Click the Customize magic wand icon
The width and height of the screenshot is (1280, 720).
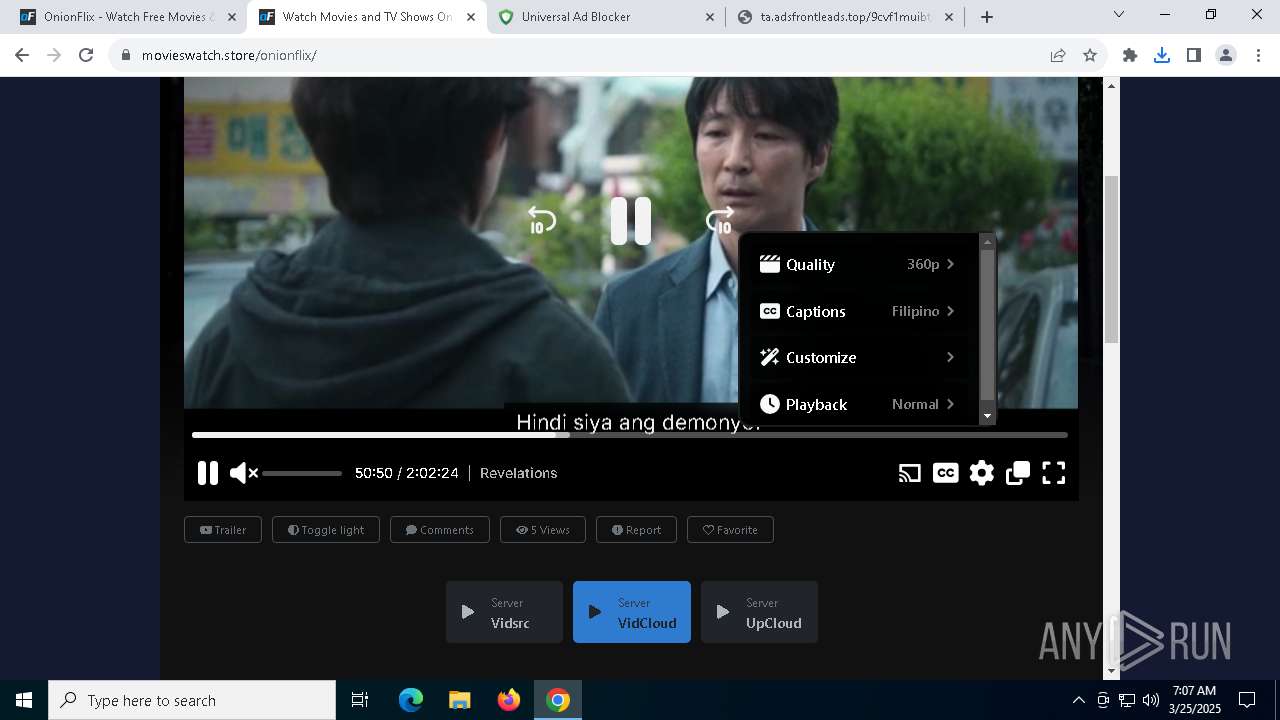769,357
